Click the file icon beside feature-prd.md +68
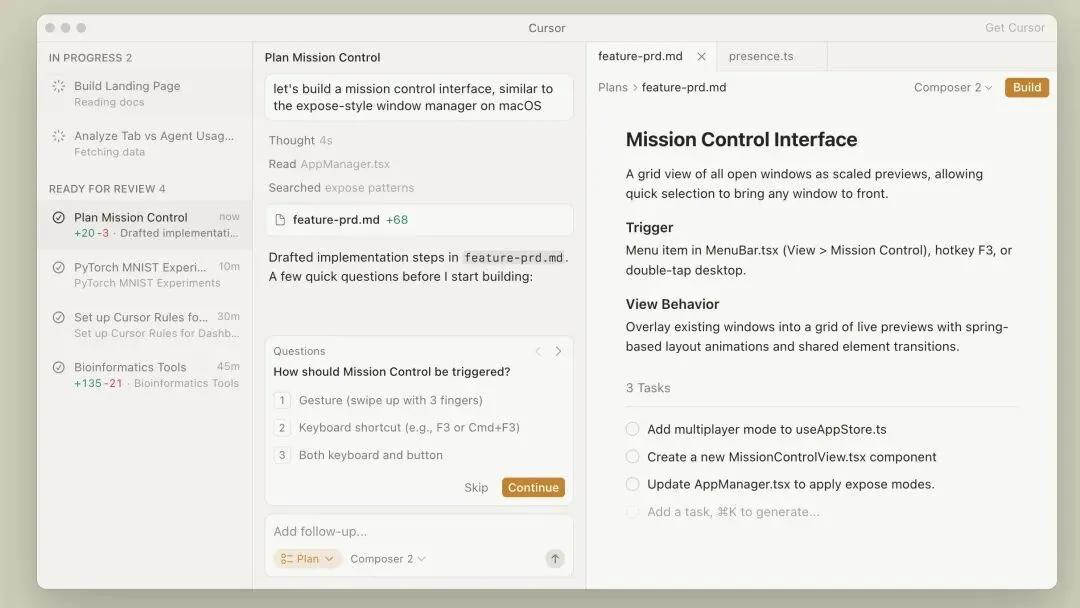The width and height of the screenshot is (1080, 608). [x=280, y=220]
